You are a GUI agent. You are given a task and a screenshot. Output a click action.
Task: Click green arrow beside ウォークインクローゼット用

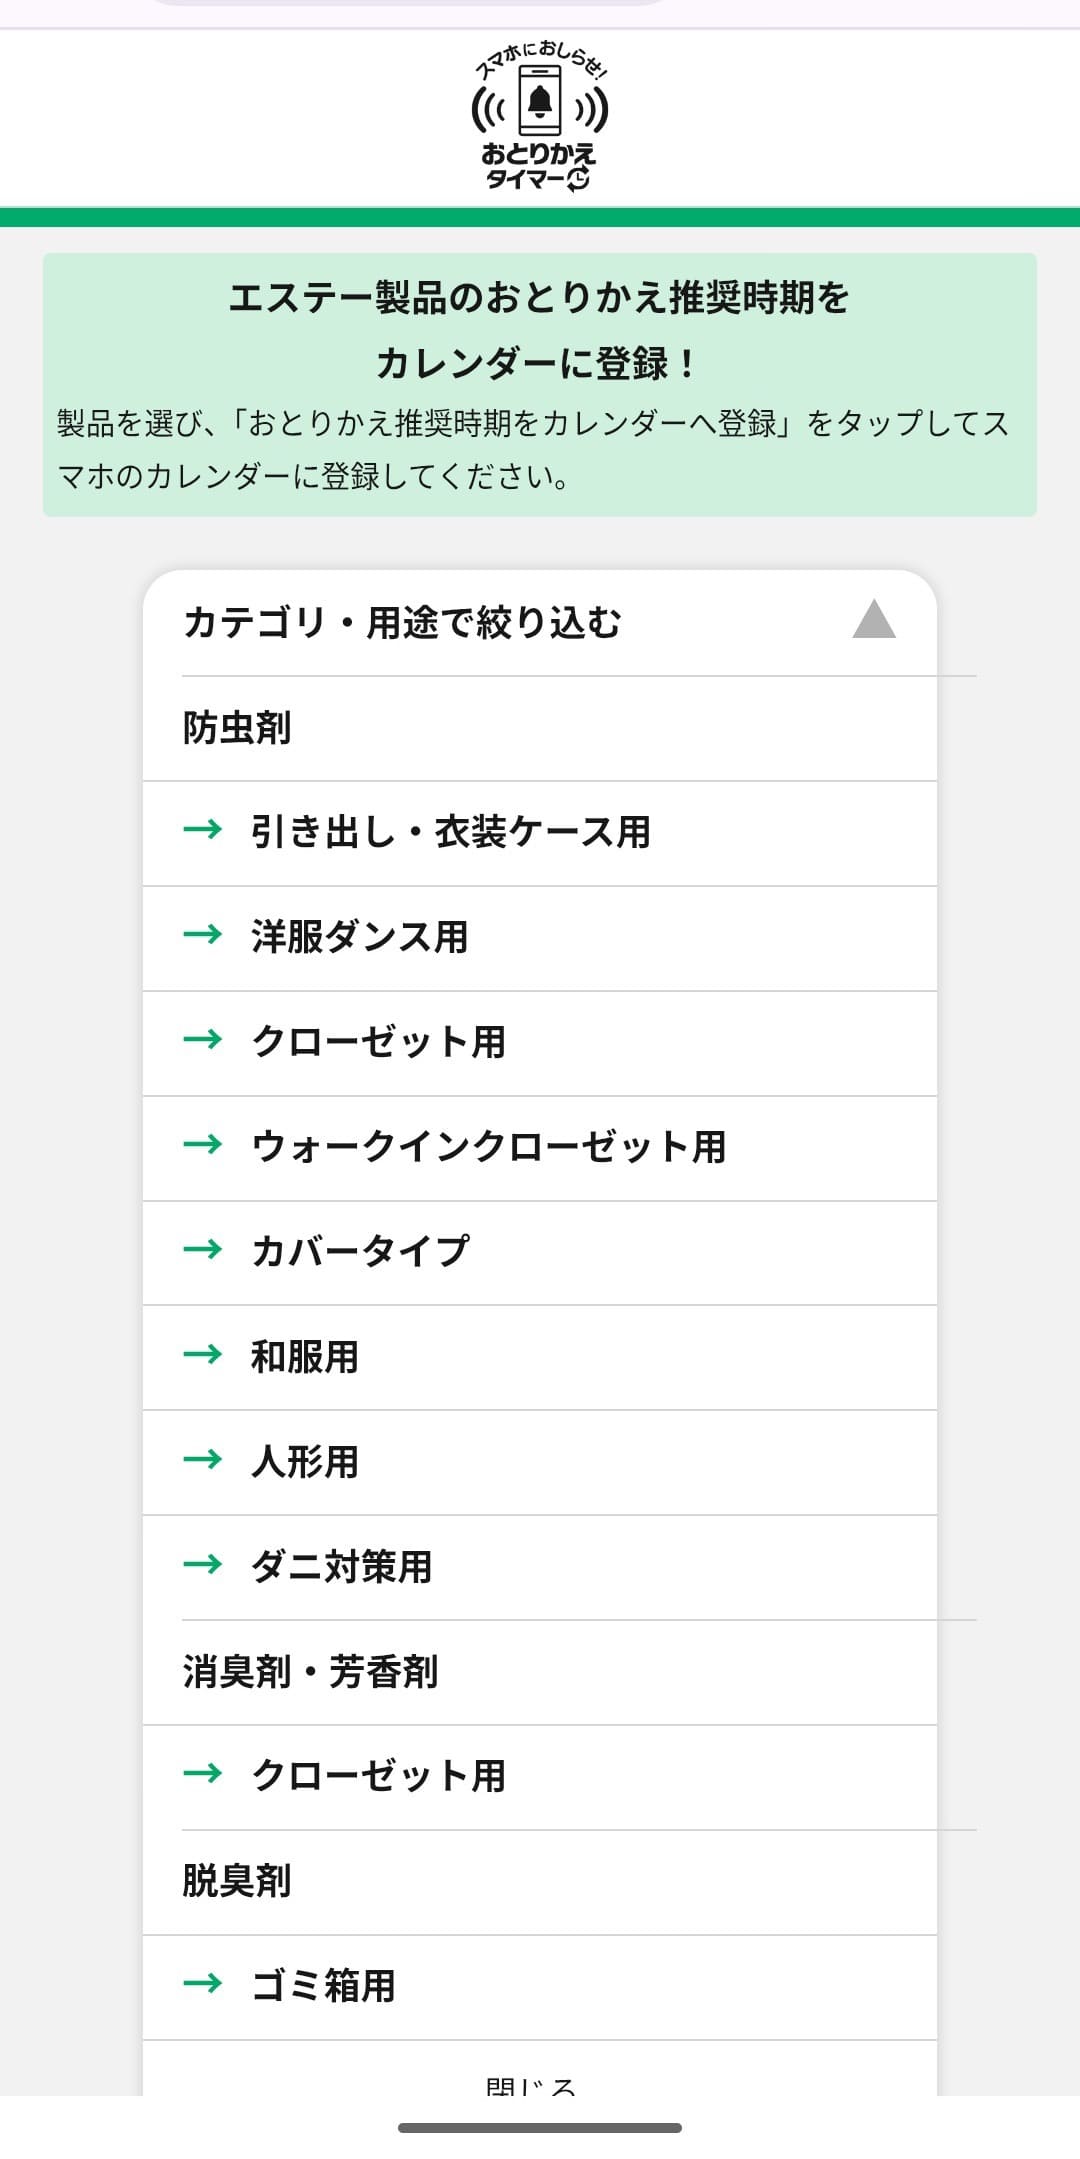coord(203,1144)
